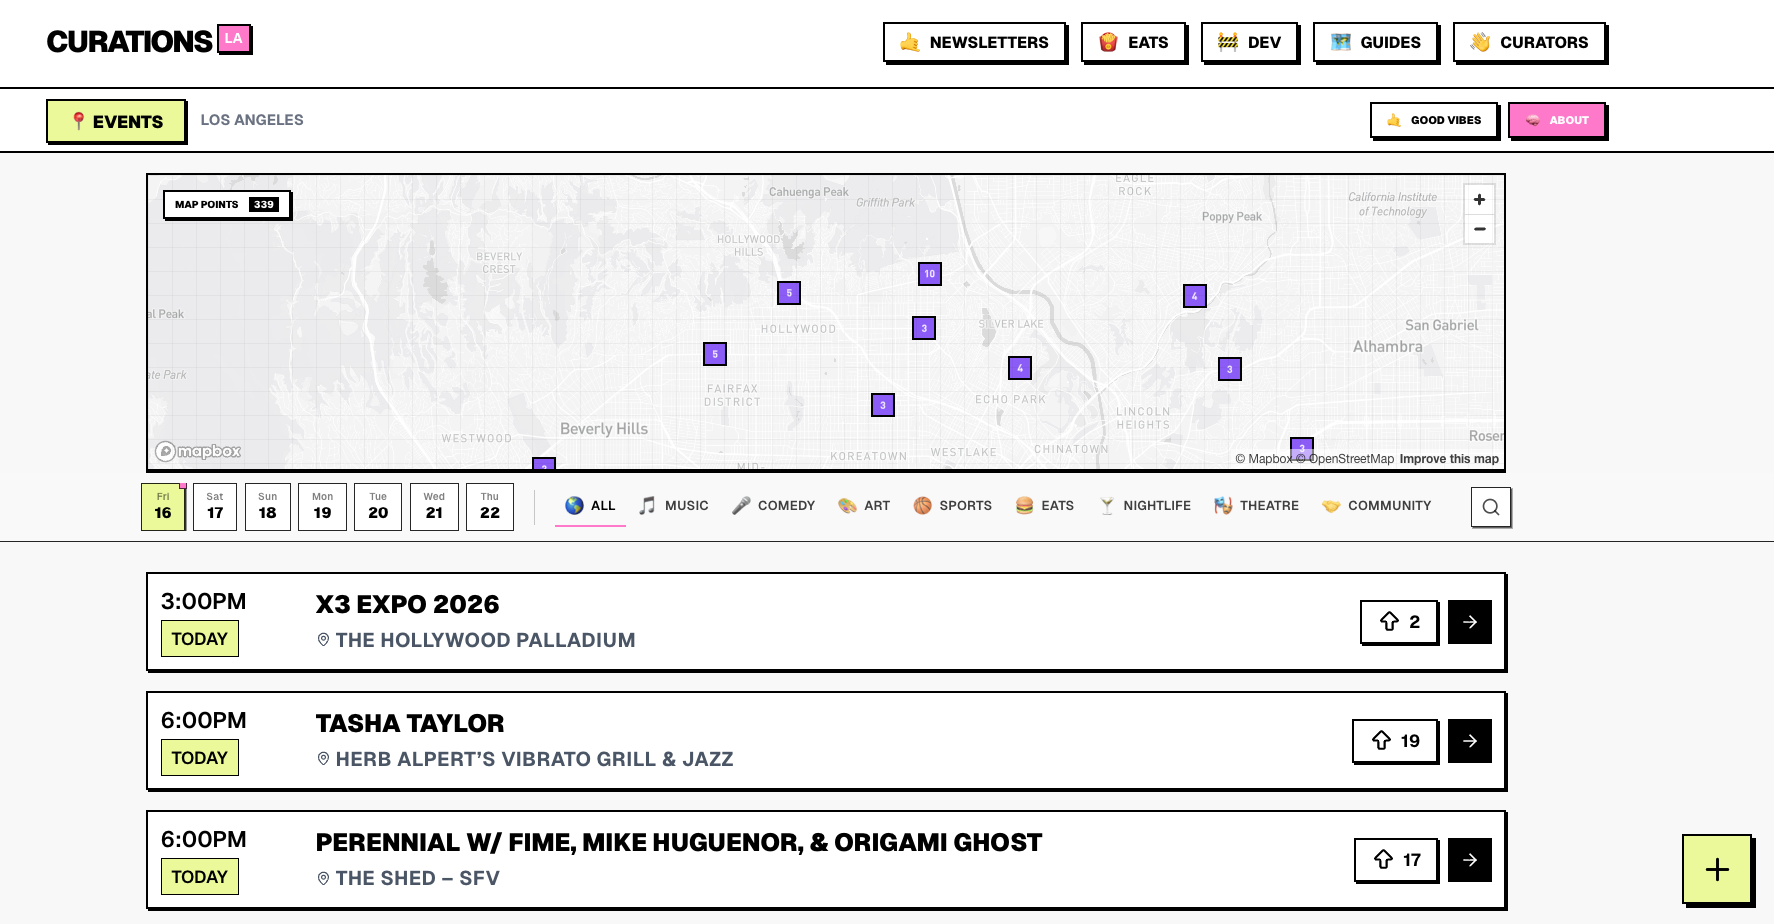Open the Newsletters page

pos(974,42)
